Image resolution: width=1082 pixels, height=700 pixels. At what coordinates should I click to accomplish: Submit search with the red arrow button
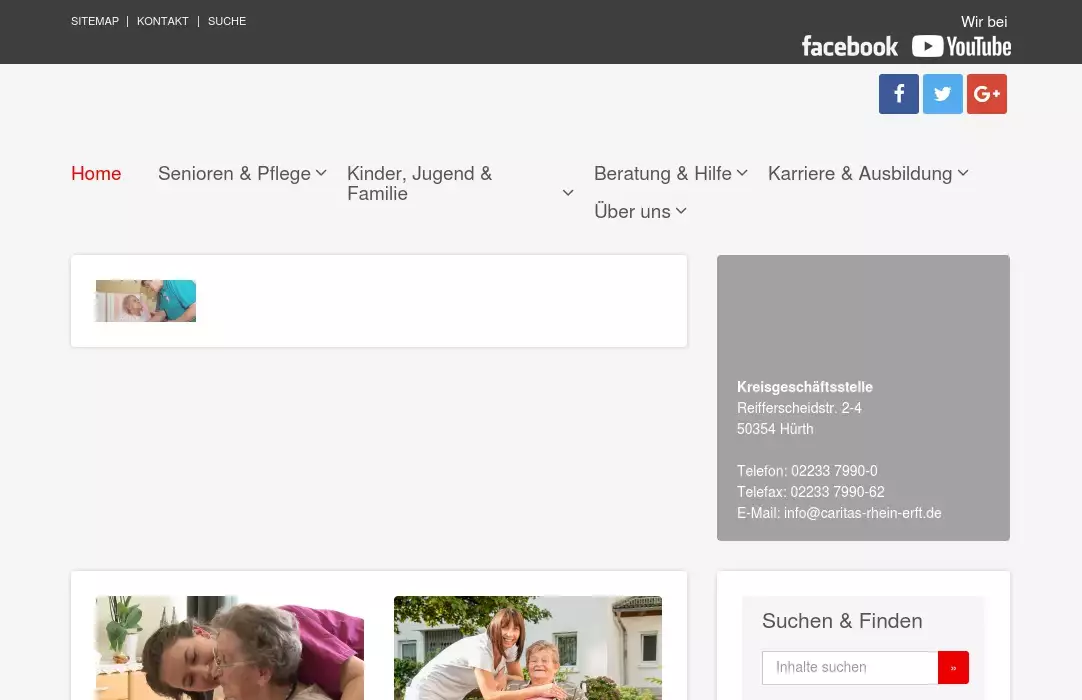[953, 668]
